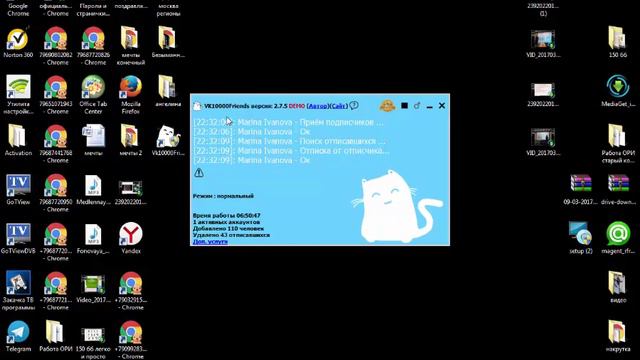Select the 'Закачка ТВ программы' shortcut
This screenshot has height=360, width=640.
(x=18, y=291)
